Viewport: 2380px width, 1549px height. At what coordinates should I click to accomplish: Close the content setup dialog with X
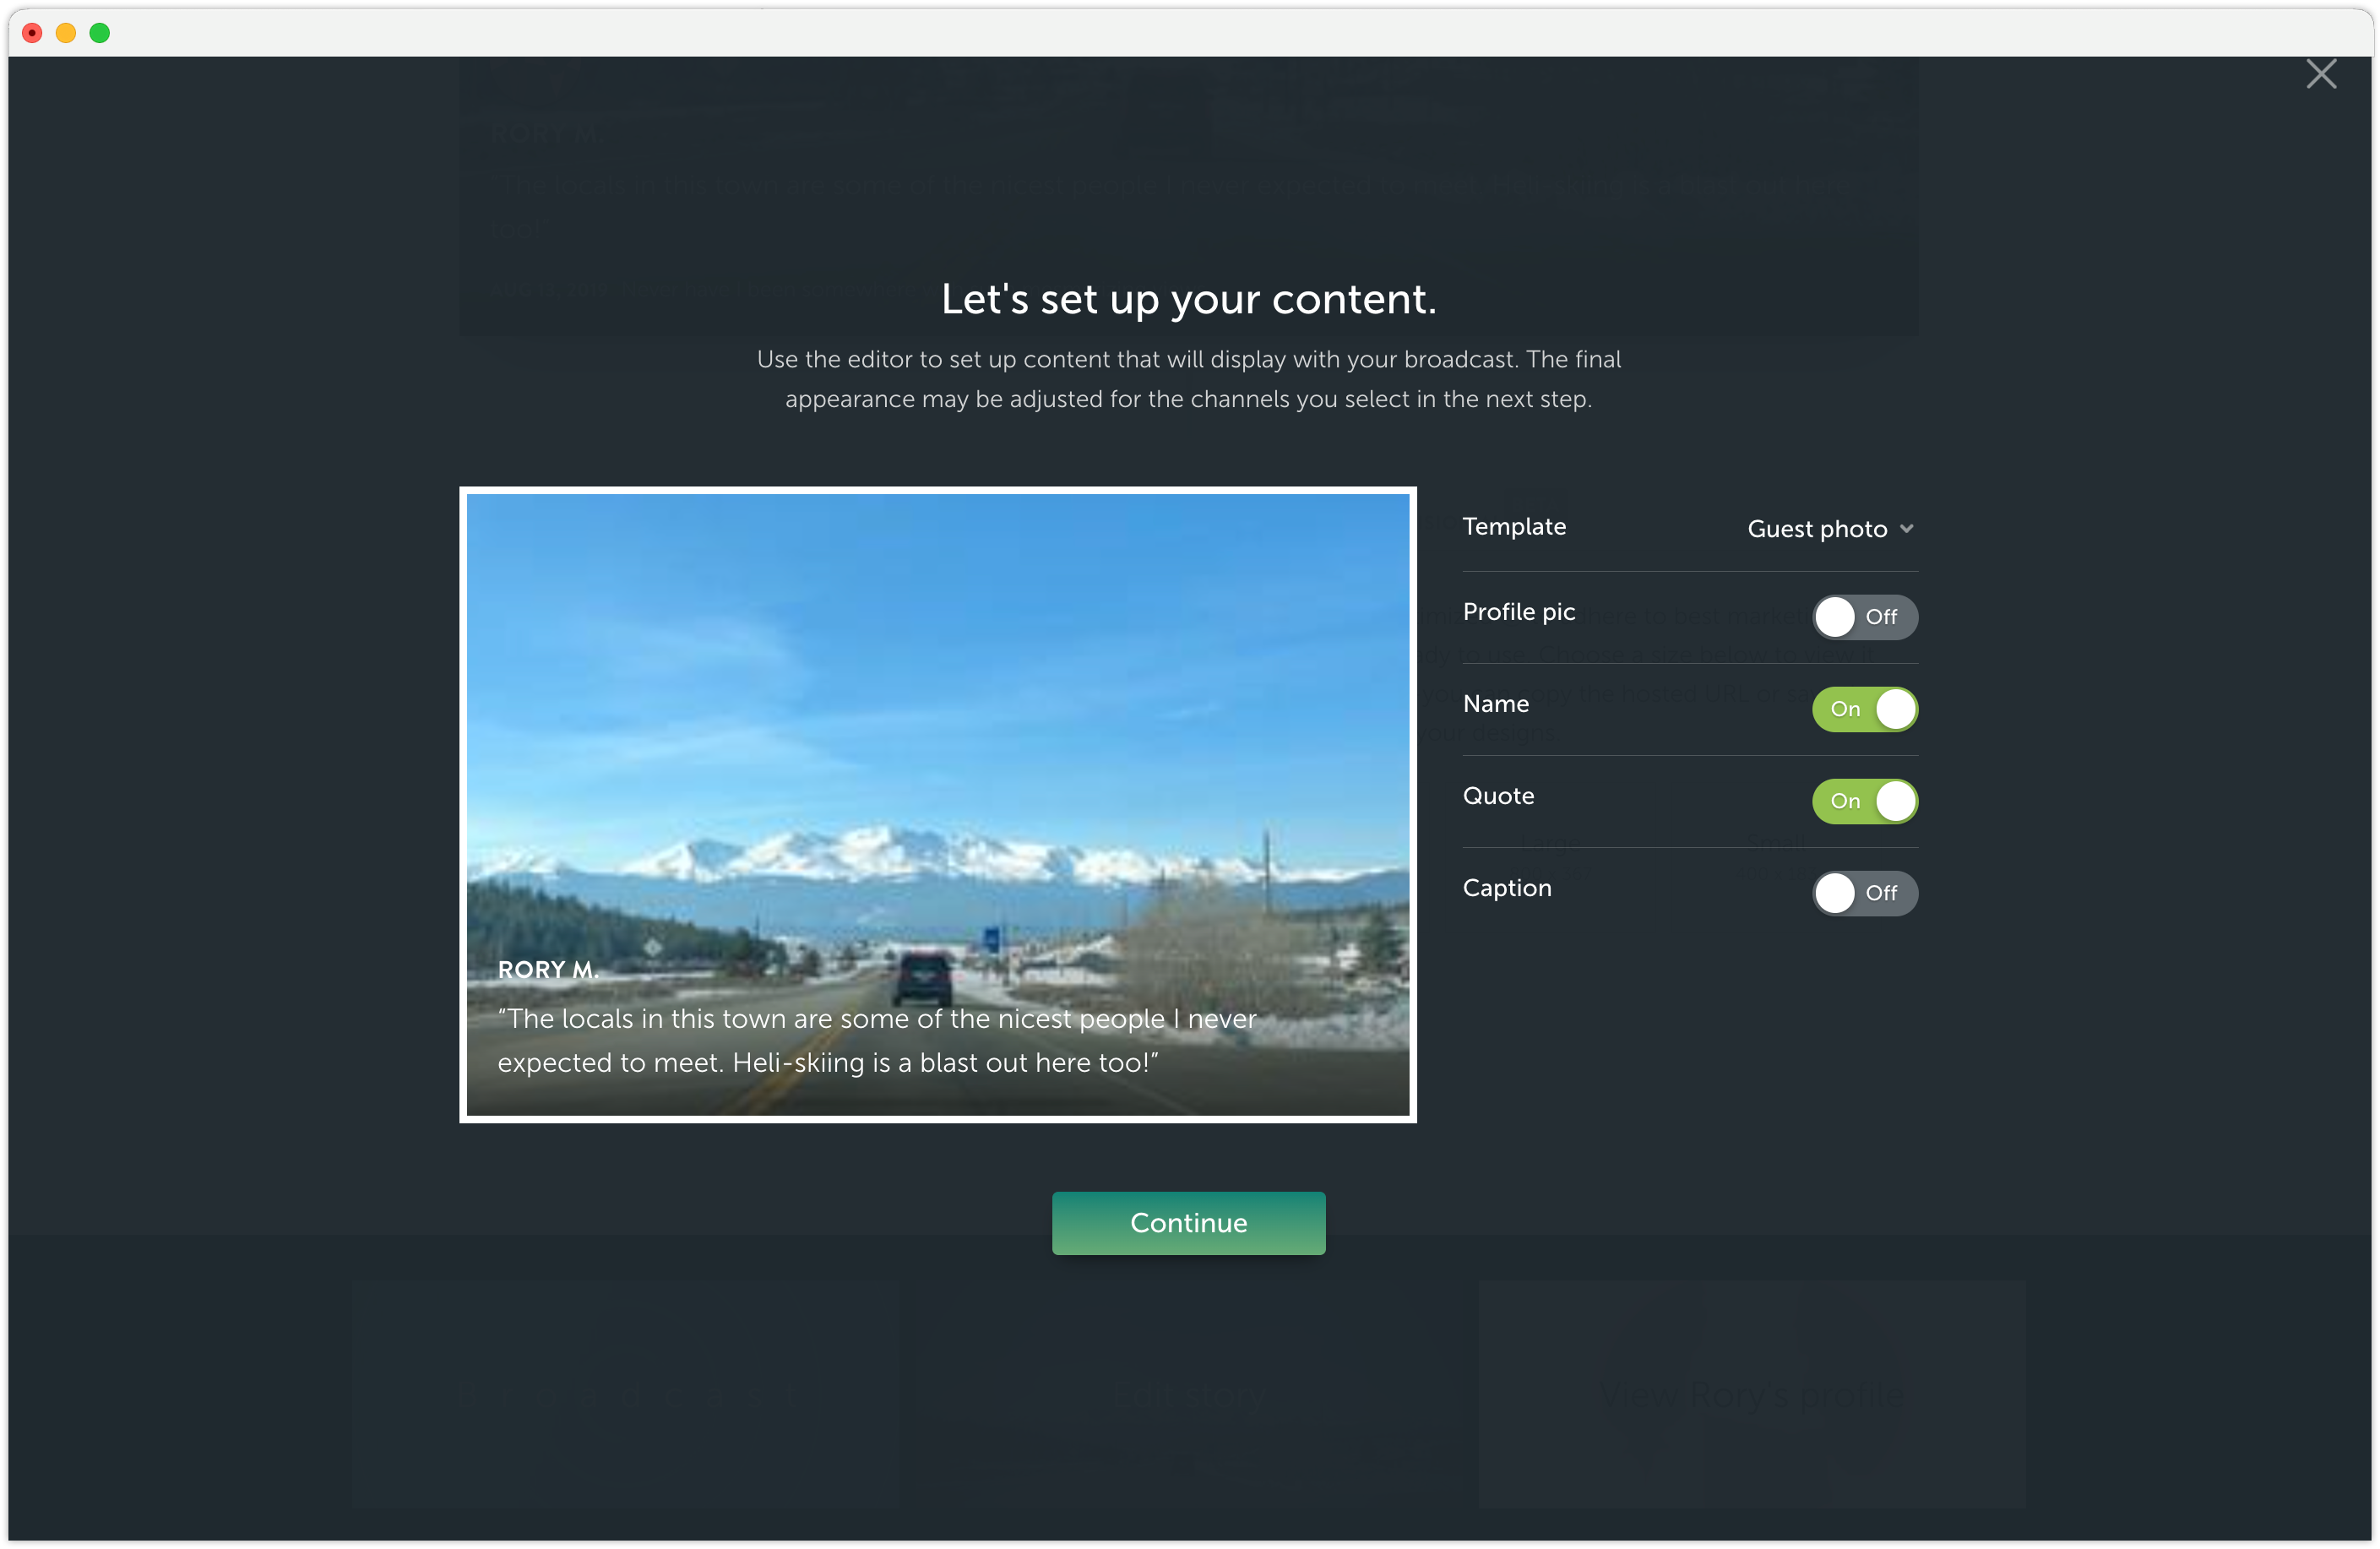pos(2320,74)
